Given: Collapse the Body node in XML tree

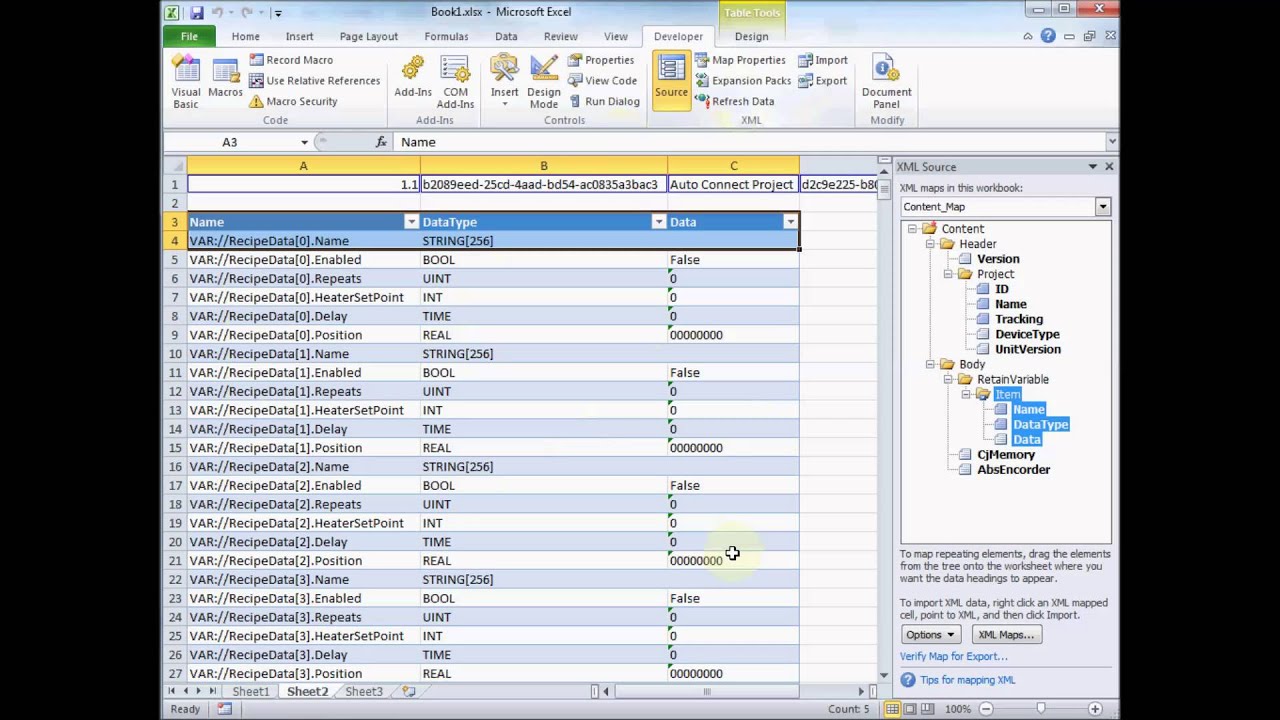Looking at the screenshot, I should [930, 364].
